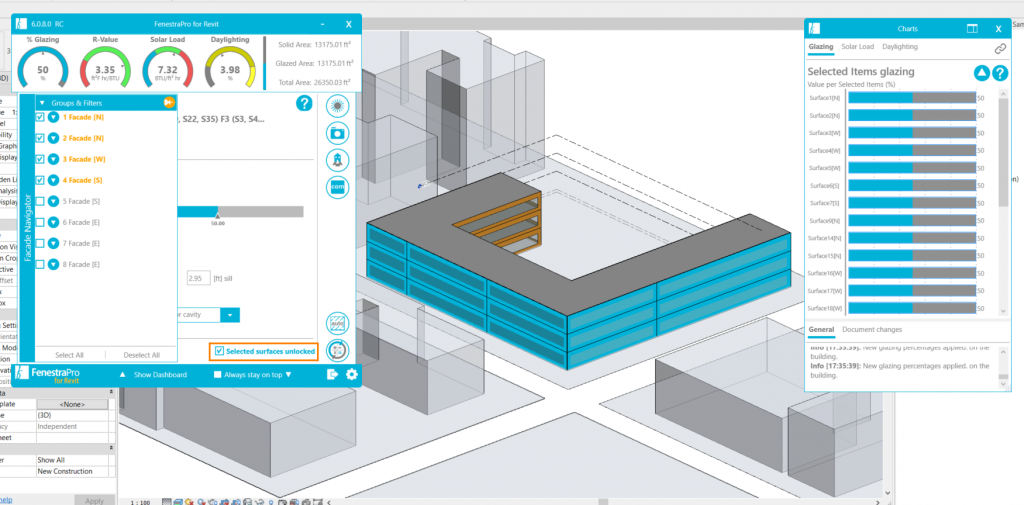Viewport: 1024px width, 505px height.
Task: Toggle 'Selected surfaces unlocked' checkbox
Action: pyautogui.click(x=219, y=351)
